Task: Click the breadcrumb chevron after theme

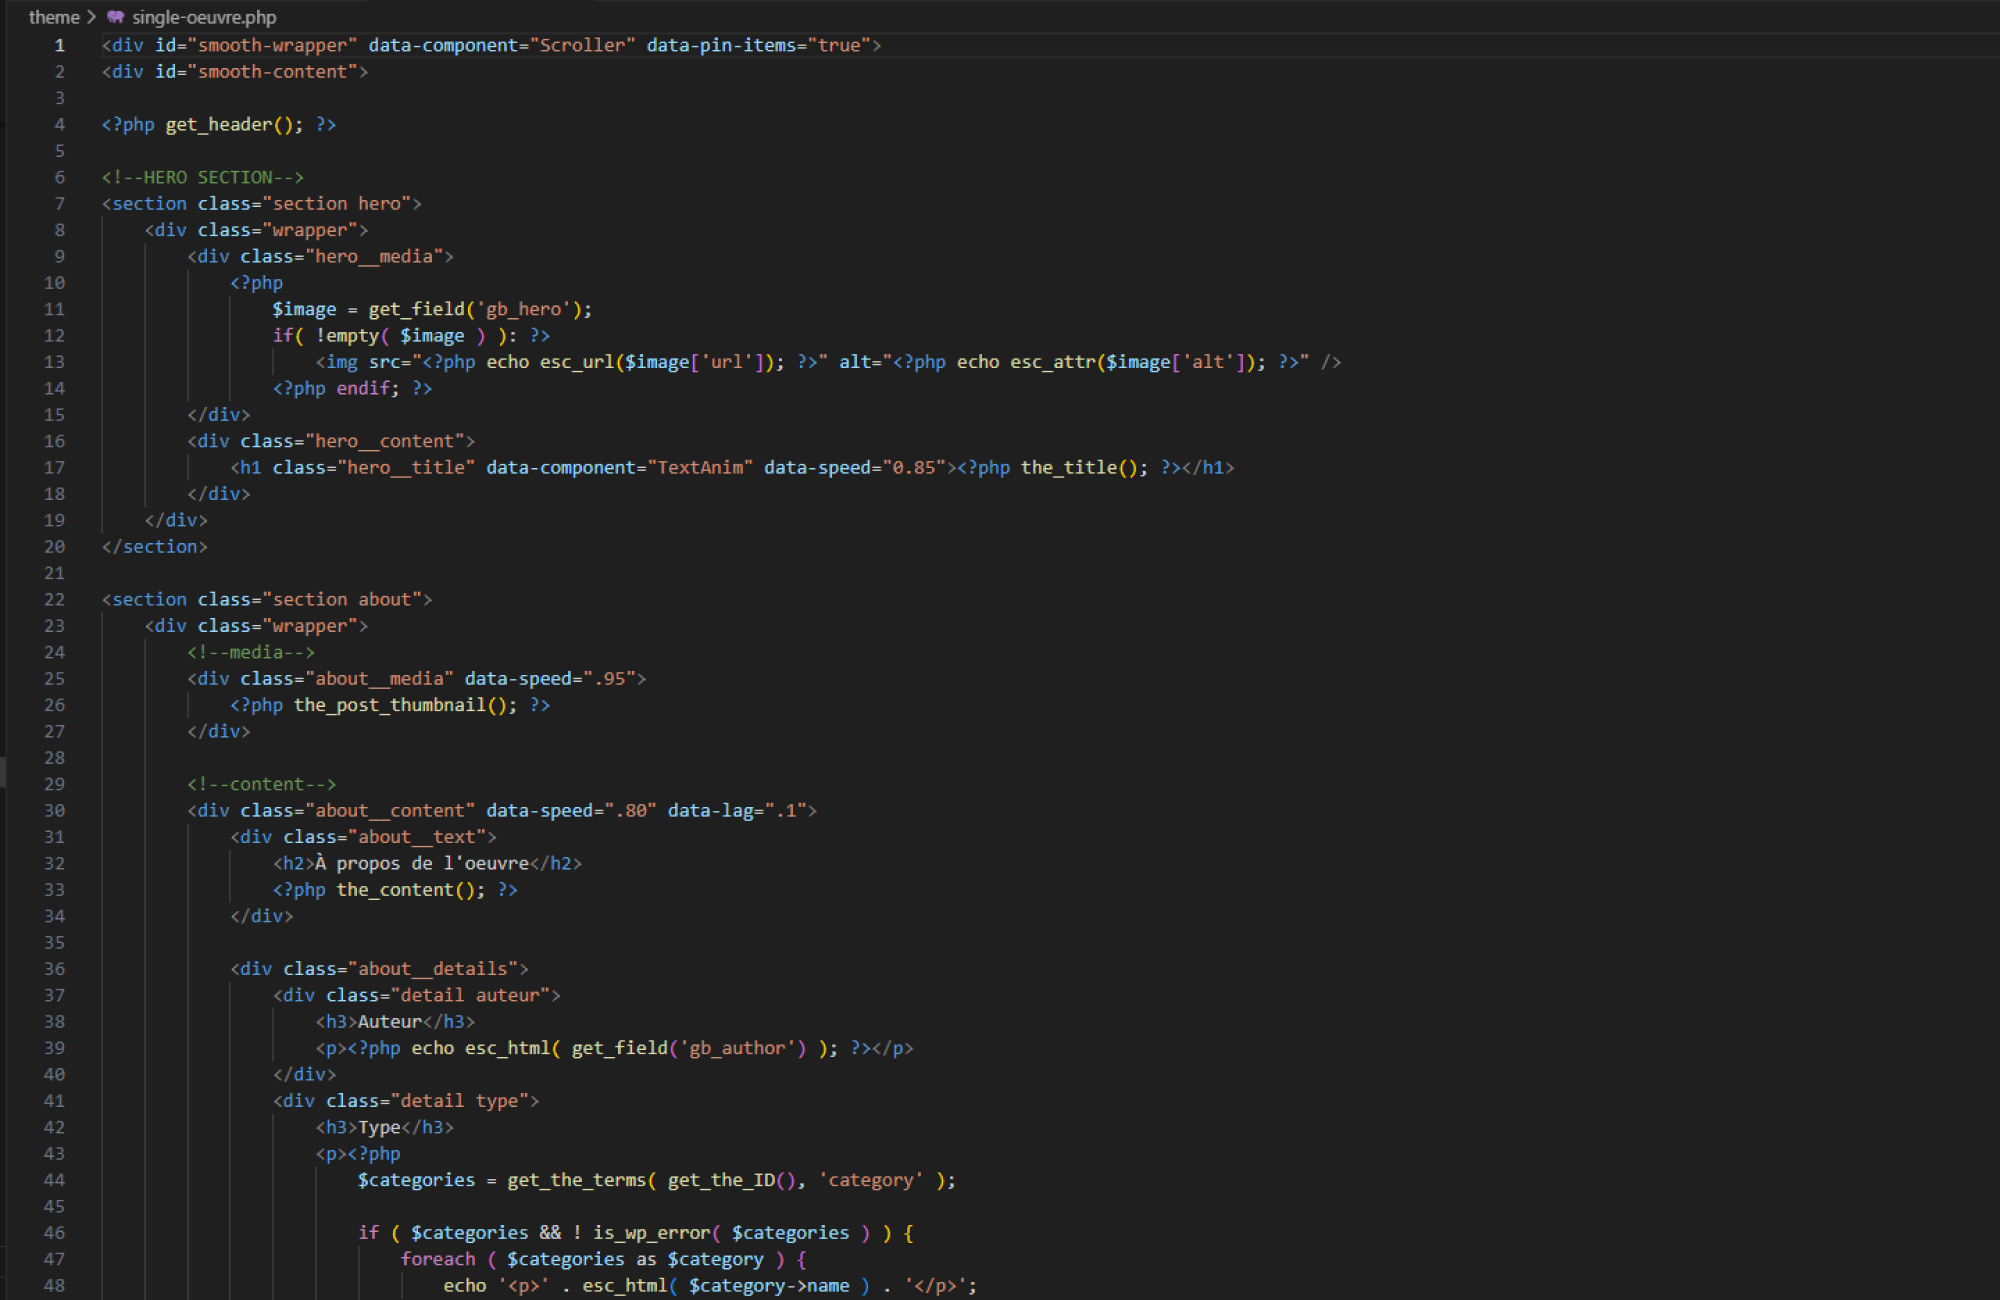Action: [92, 17]
